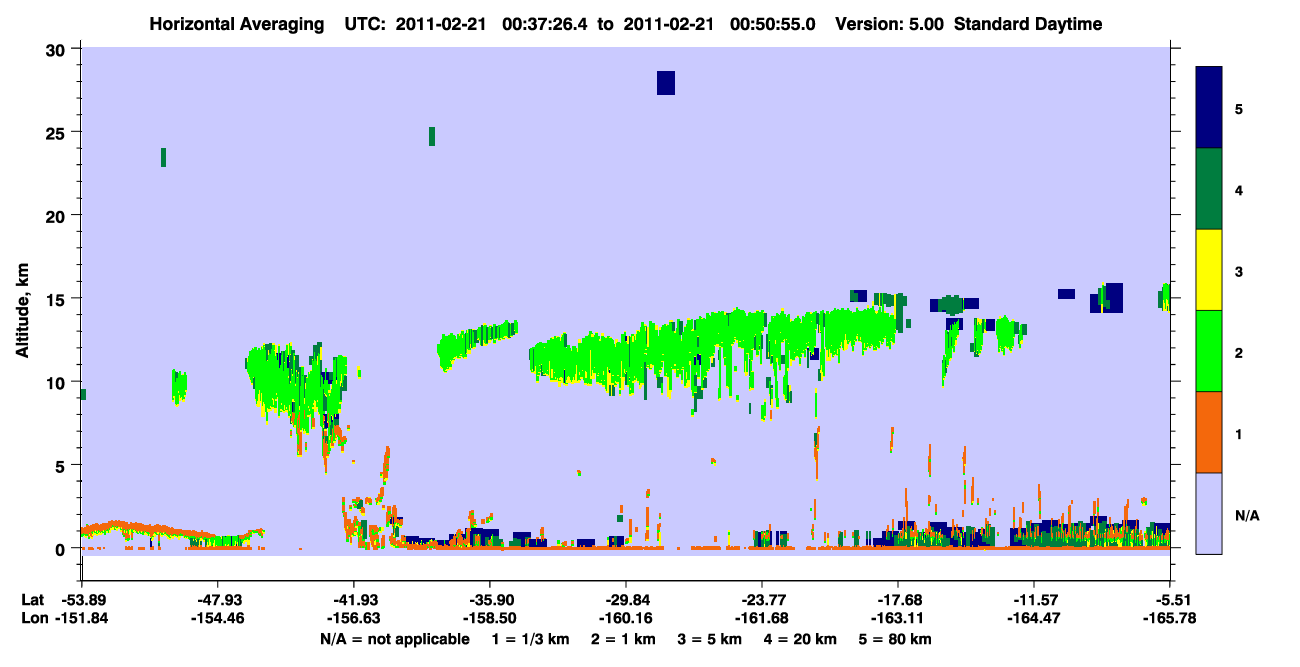Click the 'N/A = not applicable' legend text

(394, 639)
